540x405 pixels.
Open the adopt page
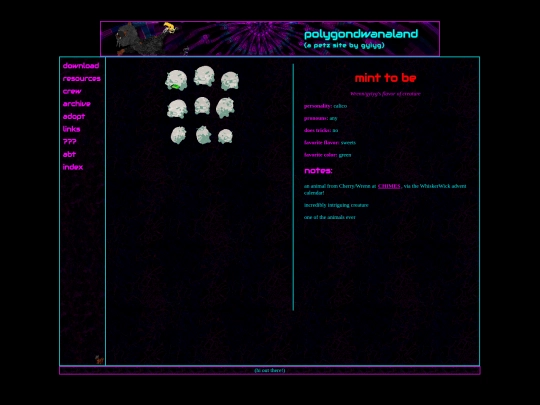coord(74,116)
